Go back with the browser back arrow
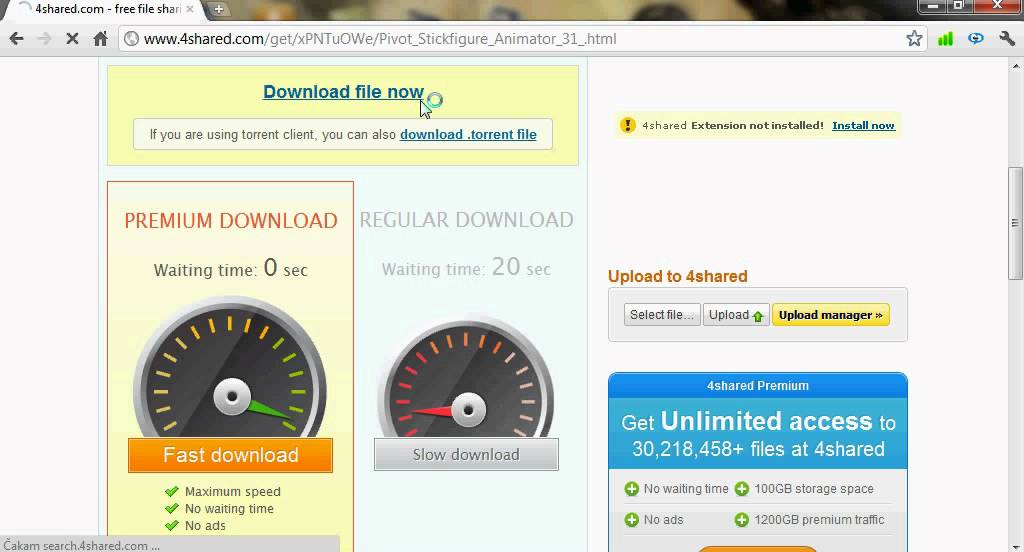Viewport: 1024px width, 552px height. pos(17,39)
